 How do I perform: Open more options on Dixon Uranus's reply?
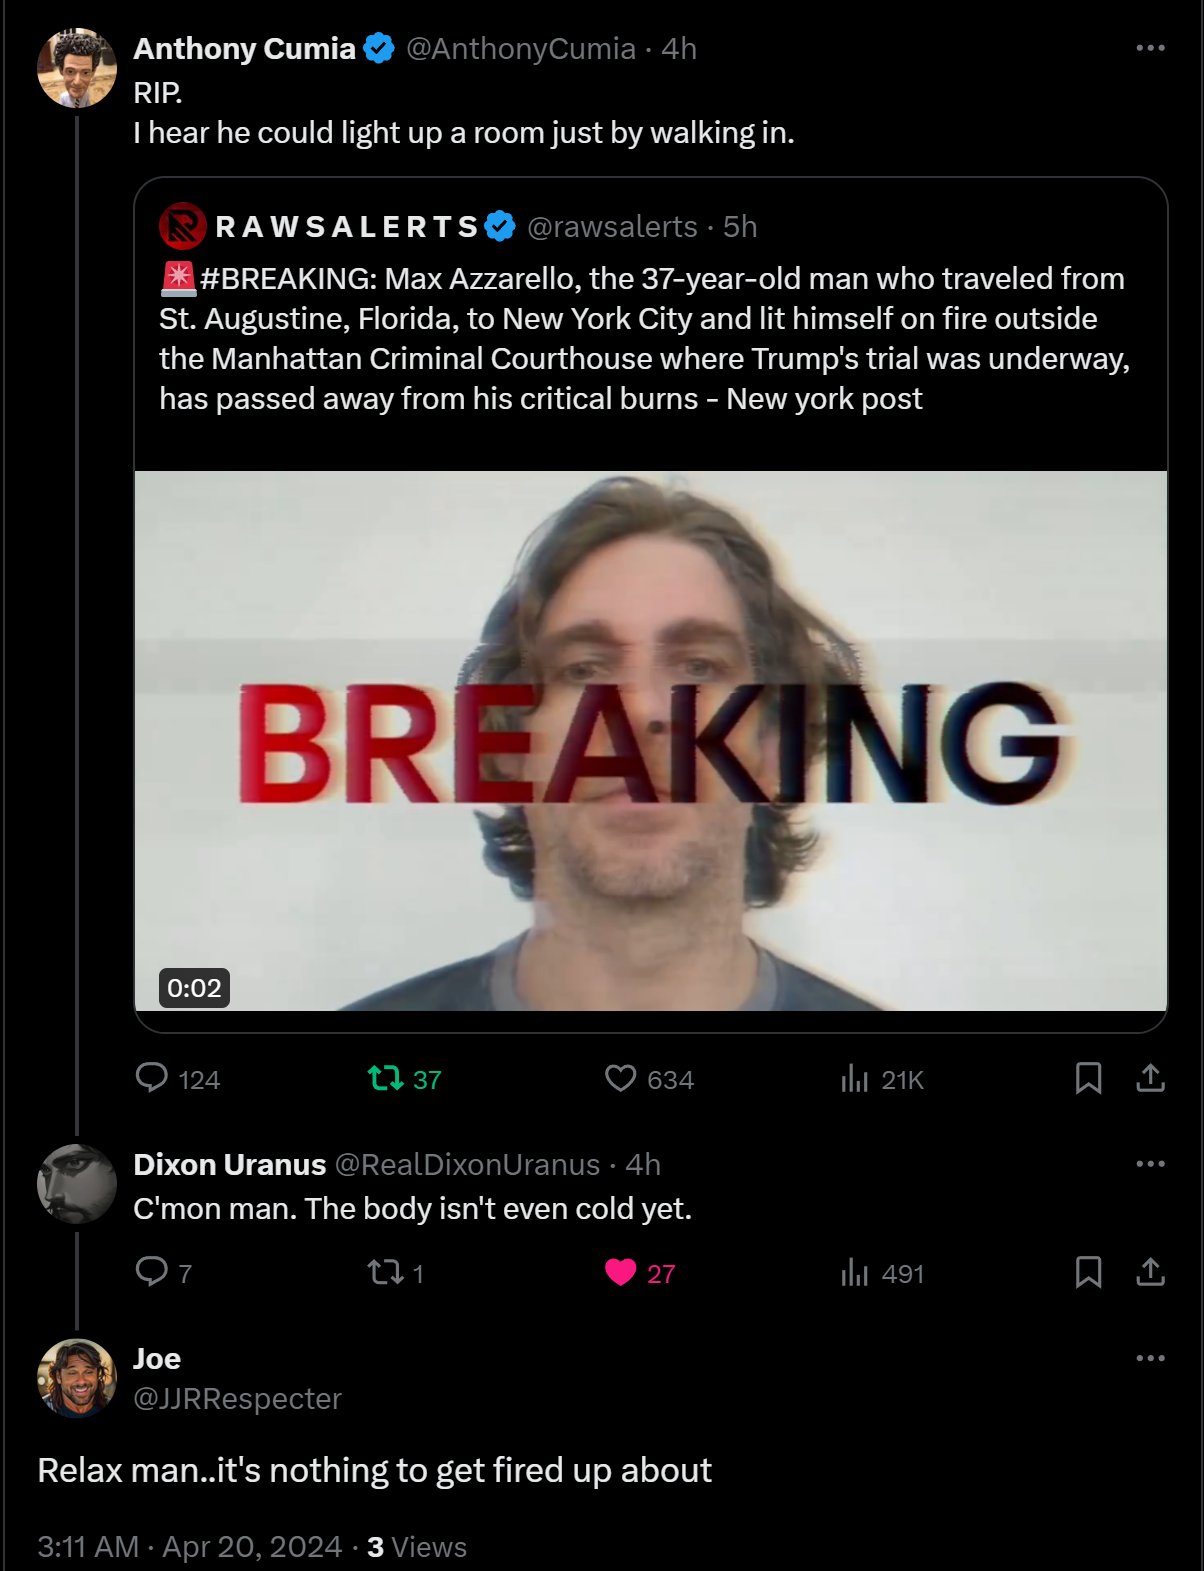(1150, 1164)
